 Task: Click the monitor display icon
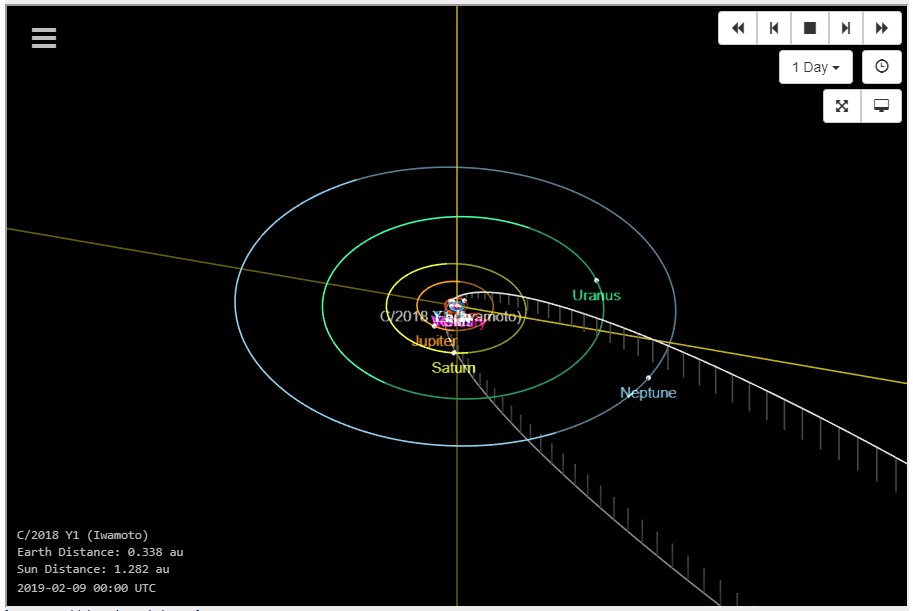[881, 106]
